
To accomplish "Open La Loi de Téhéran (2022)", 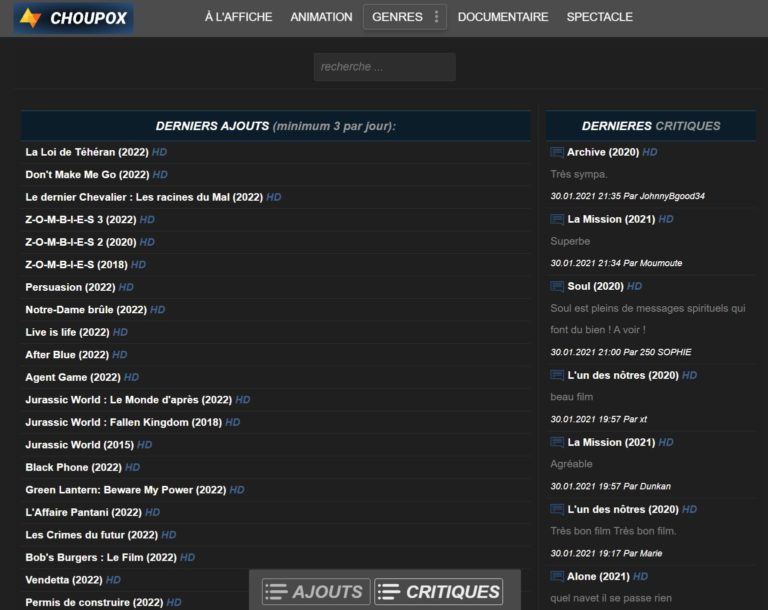I will tap(87, 152).
